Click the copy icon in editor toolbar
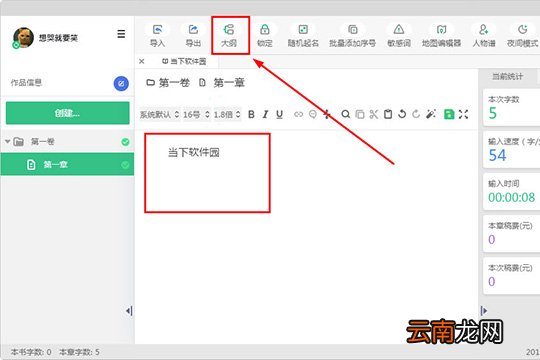 click(x=360, y=114)
